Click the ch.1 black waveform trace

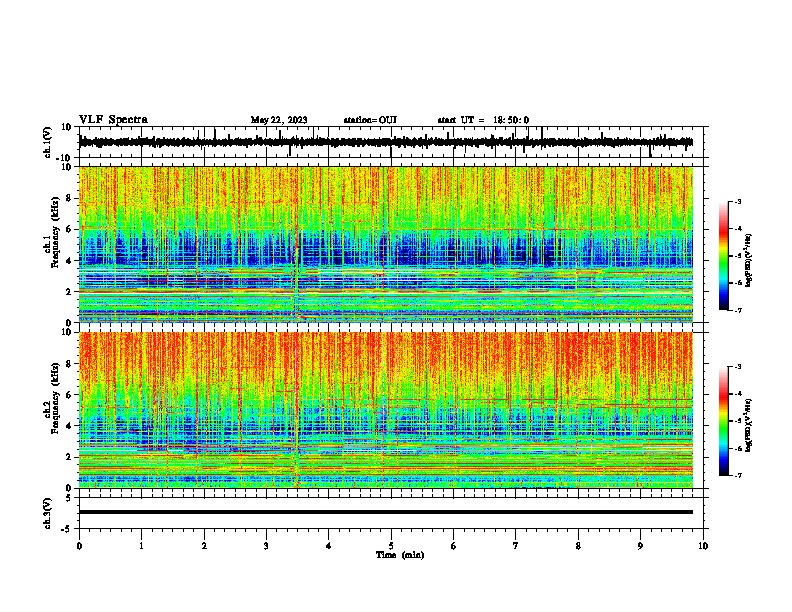click(x=385, y=142)
